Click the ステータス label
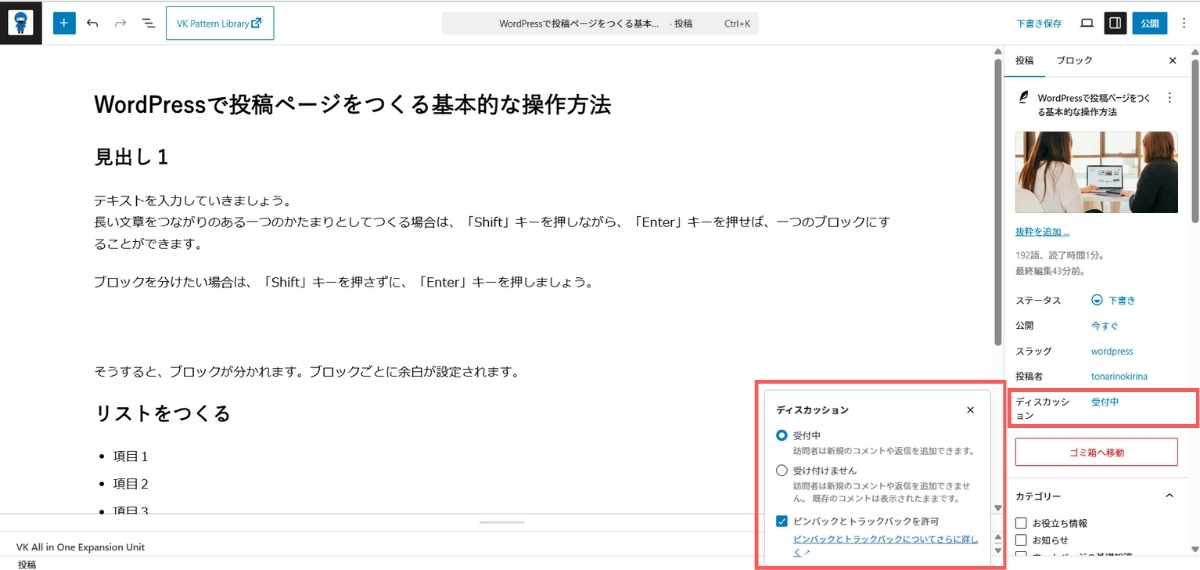Viewport: 1200px width, 570px height. coord(1036,300)
